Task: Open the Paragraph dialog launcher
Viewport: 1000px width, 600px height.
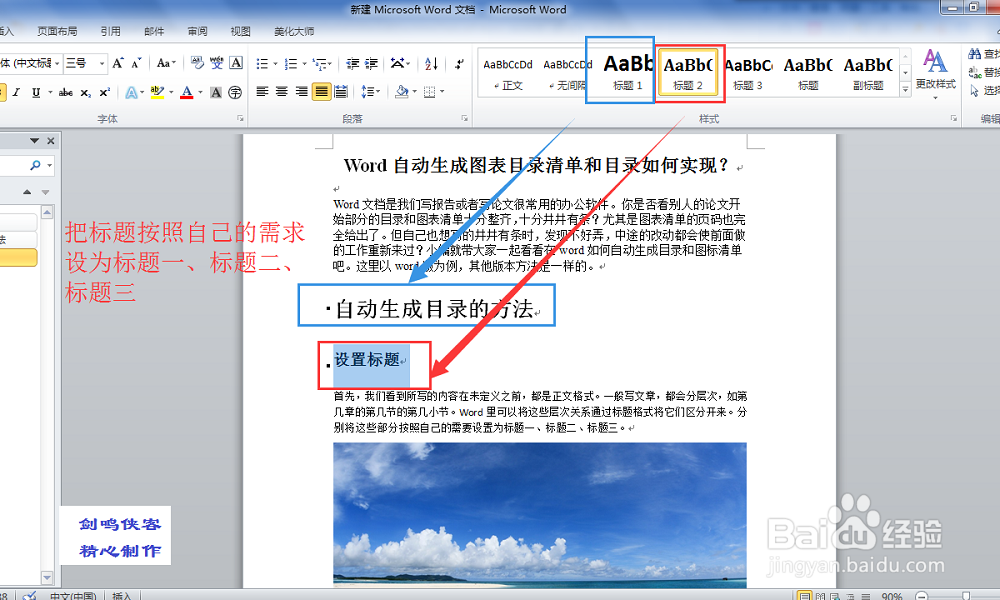Action: point(464,119)
